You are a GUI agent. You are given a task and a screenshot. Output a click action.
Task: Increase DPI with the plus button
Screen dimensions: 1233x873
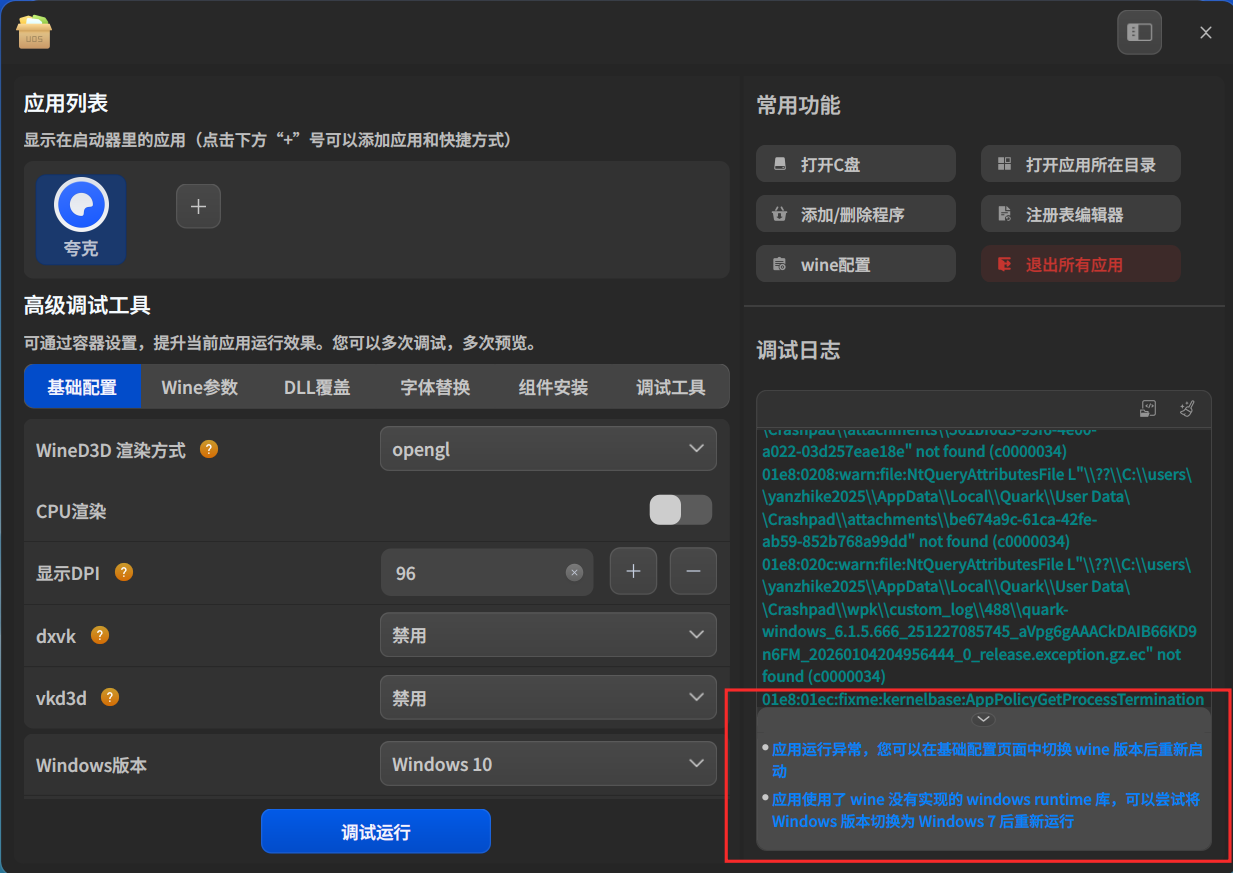pos(633,572)
